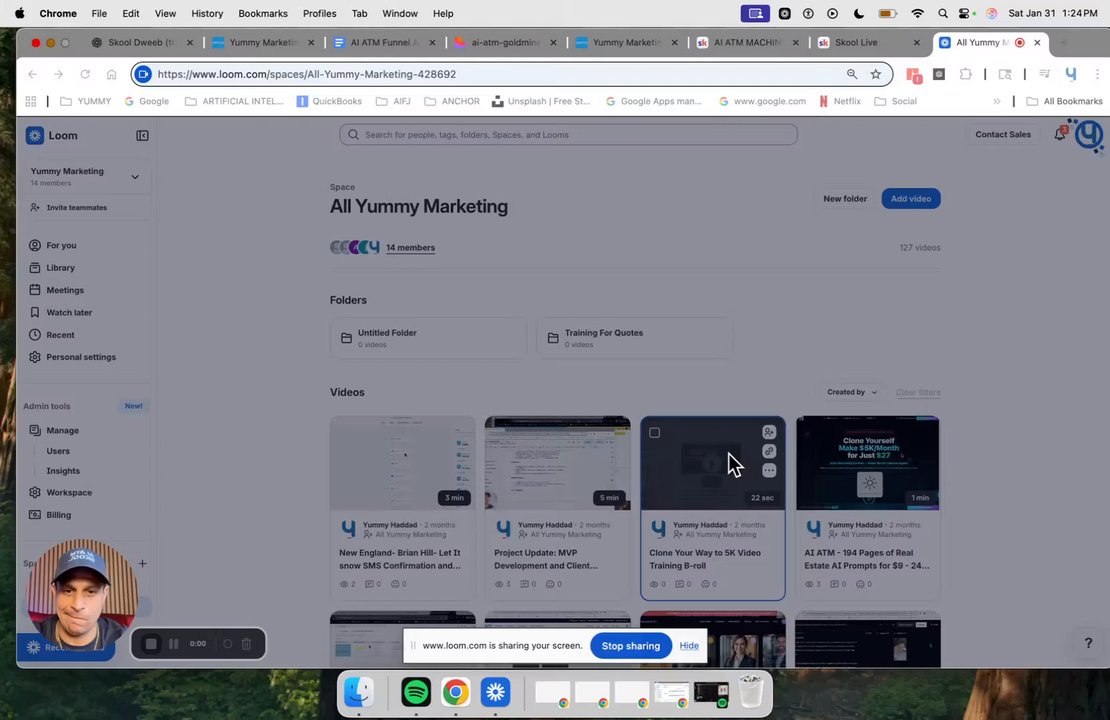
Task: Open the New England- Brian Hill video thumbnail
Action: (402, 463)
